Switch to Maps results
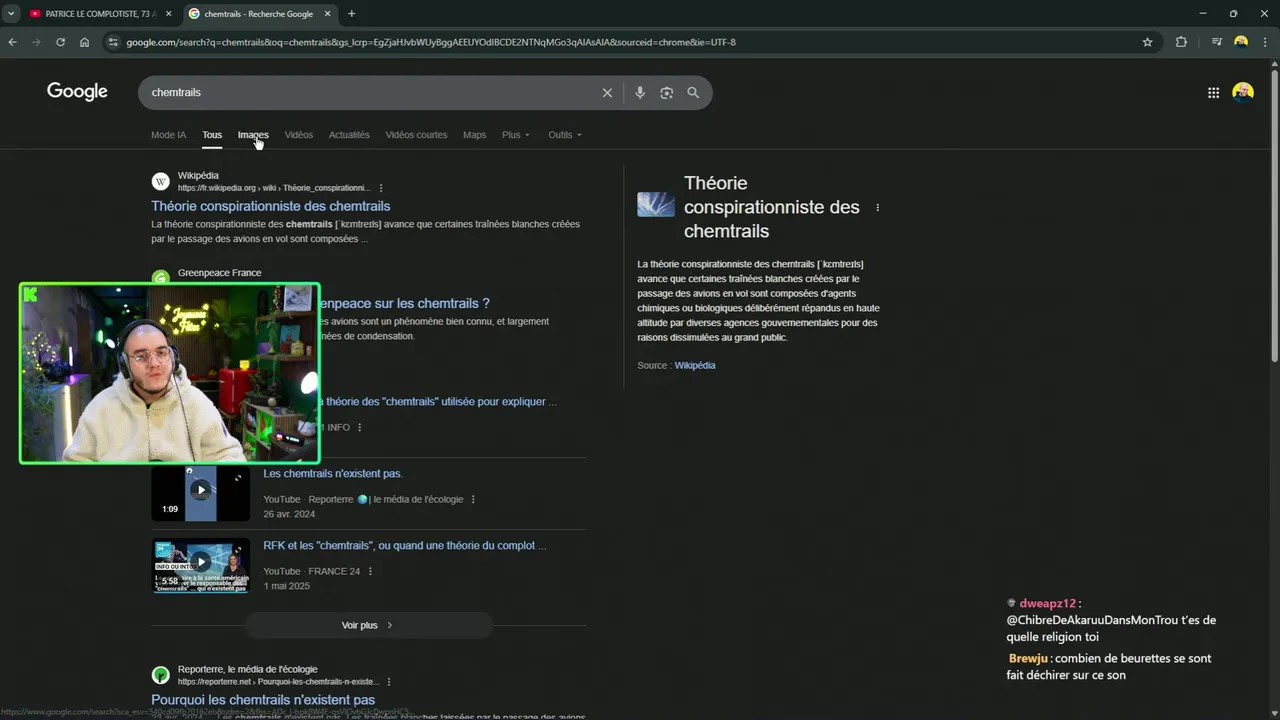Image resolution: width=1280 pixels, height=720 pixels. pyautogui.click(x=474, y=135)
